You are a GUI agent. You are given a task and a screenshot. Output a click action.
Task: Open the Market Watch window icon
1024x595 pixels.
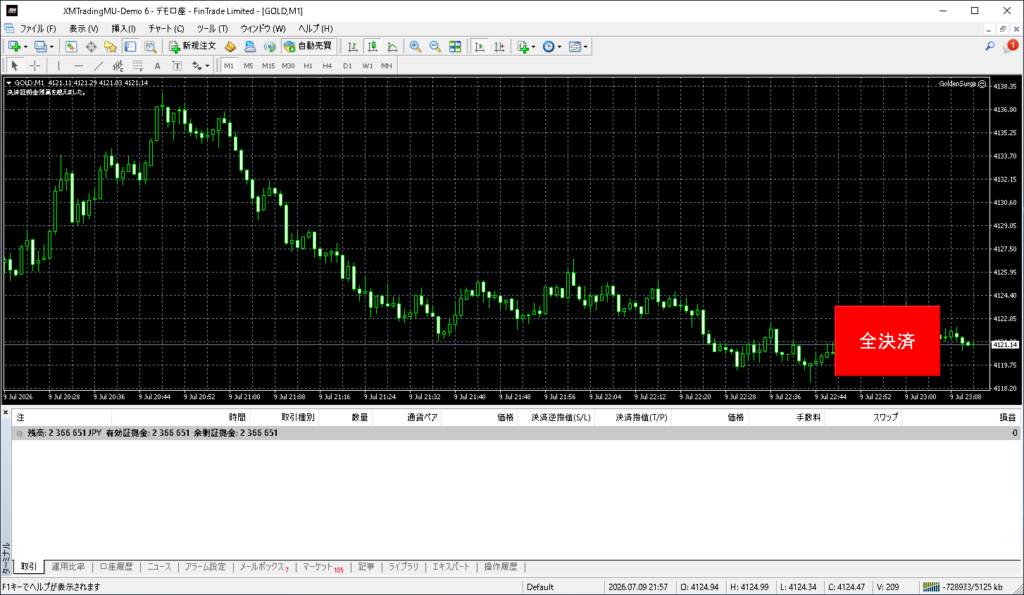pos(71,46)
